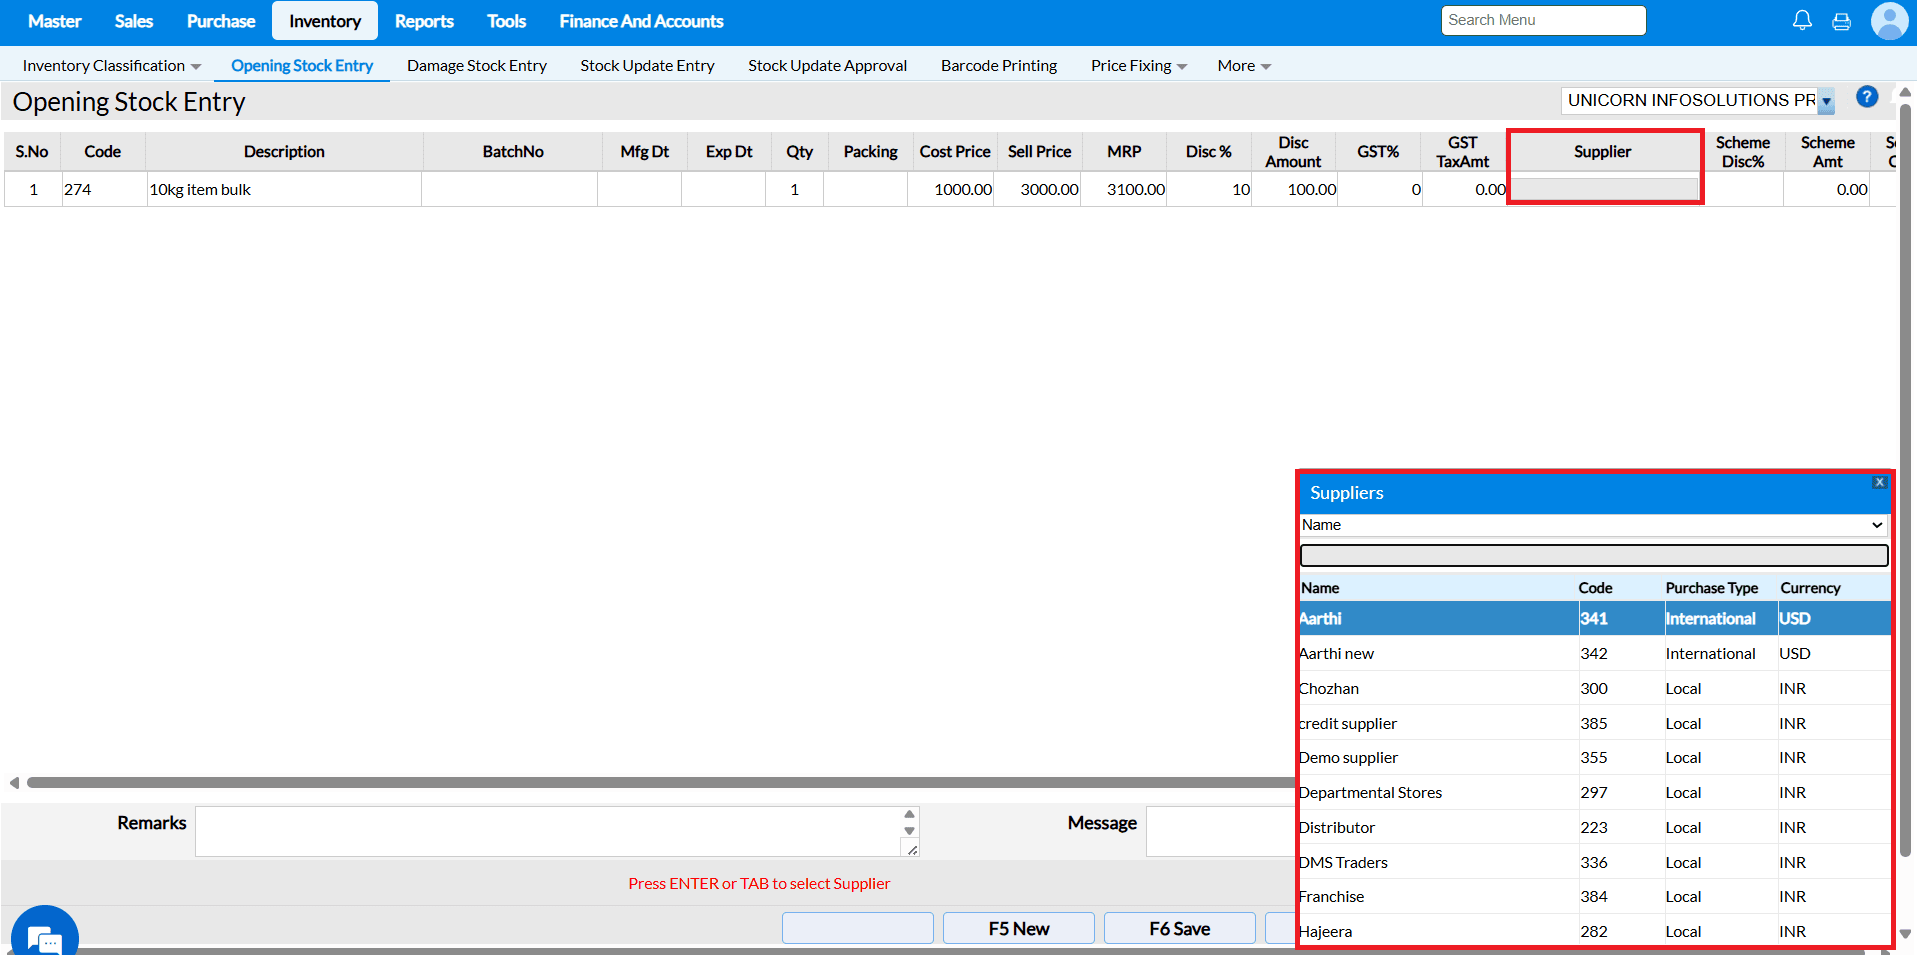Open the blue help question icon

[1867, 97]
